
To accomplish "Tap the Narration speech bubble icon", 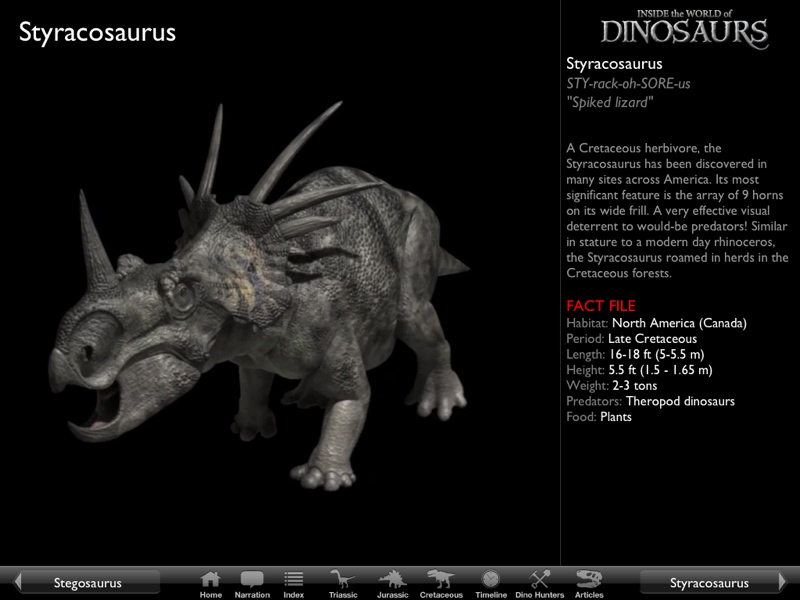I will (x=252, y=584).
